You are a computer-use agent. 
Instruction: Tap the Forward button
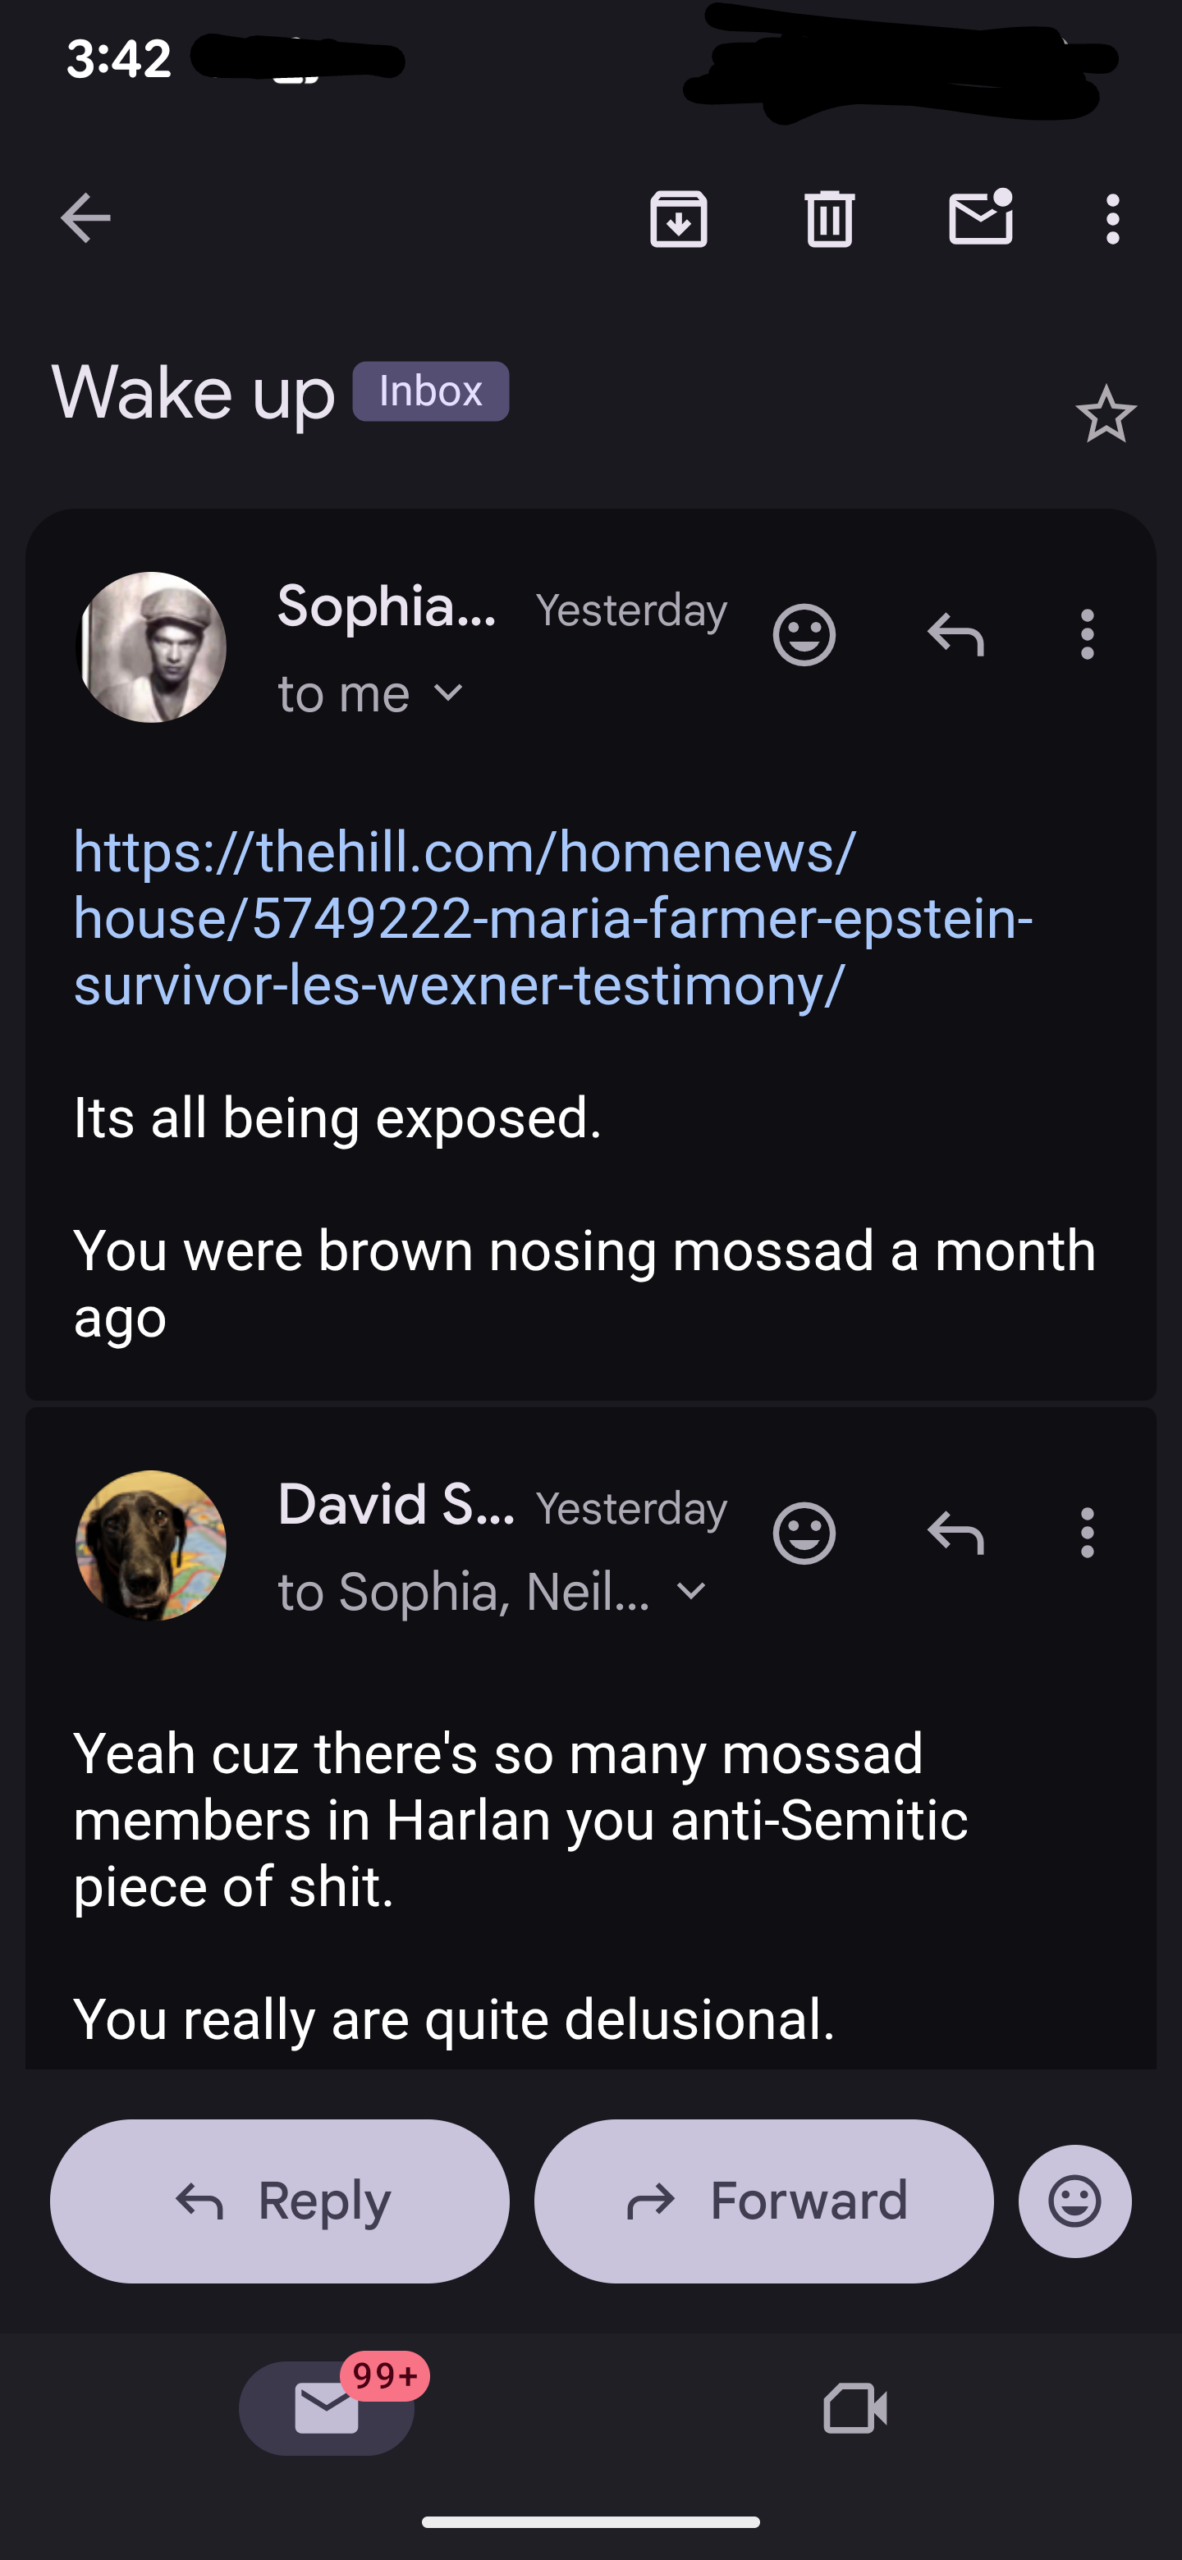(764, 2200)
